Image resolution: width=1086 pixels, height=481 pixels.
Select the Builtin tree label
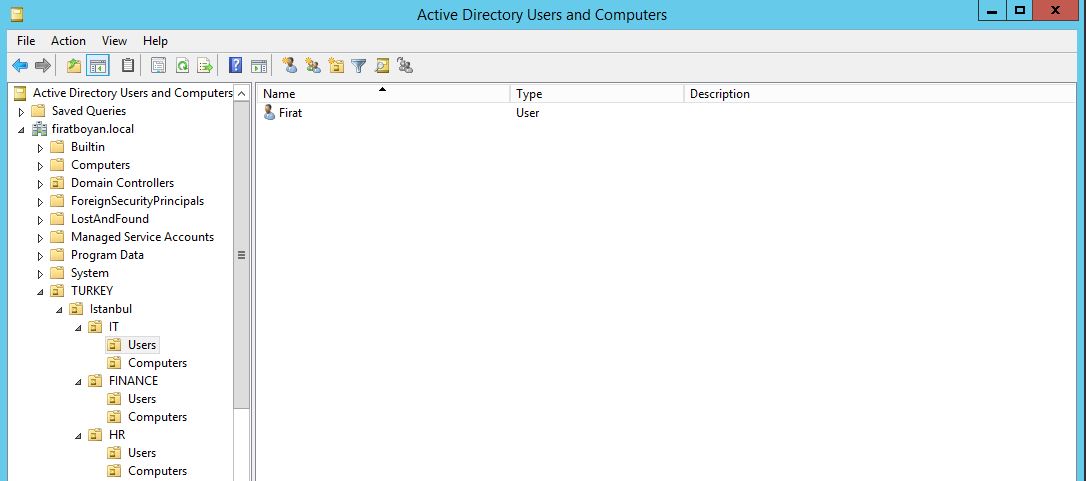88,147
